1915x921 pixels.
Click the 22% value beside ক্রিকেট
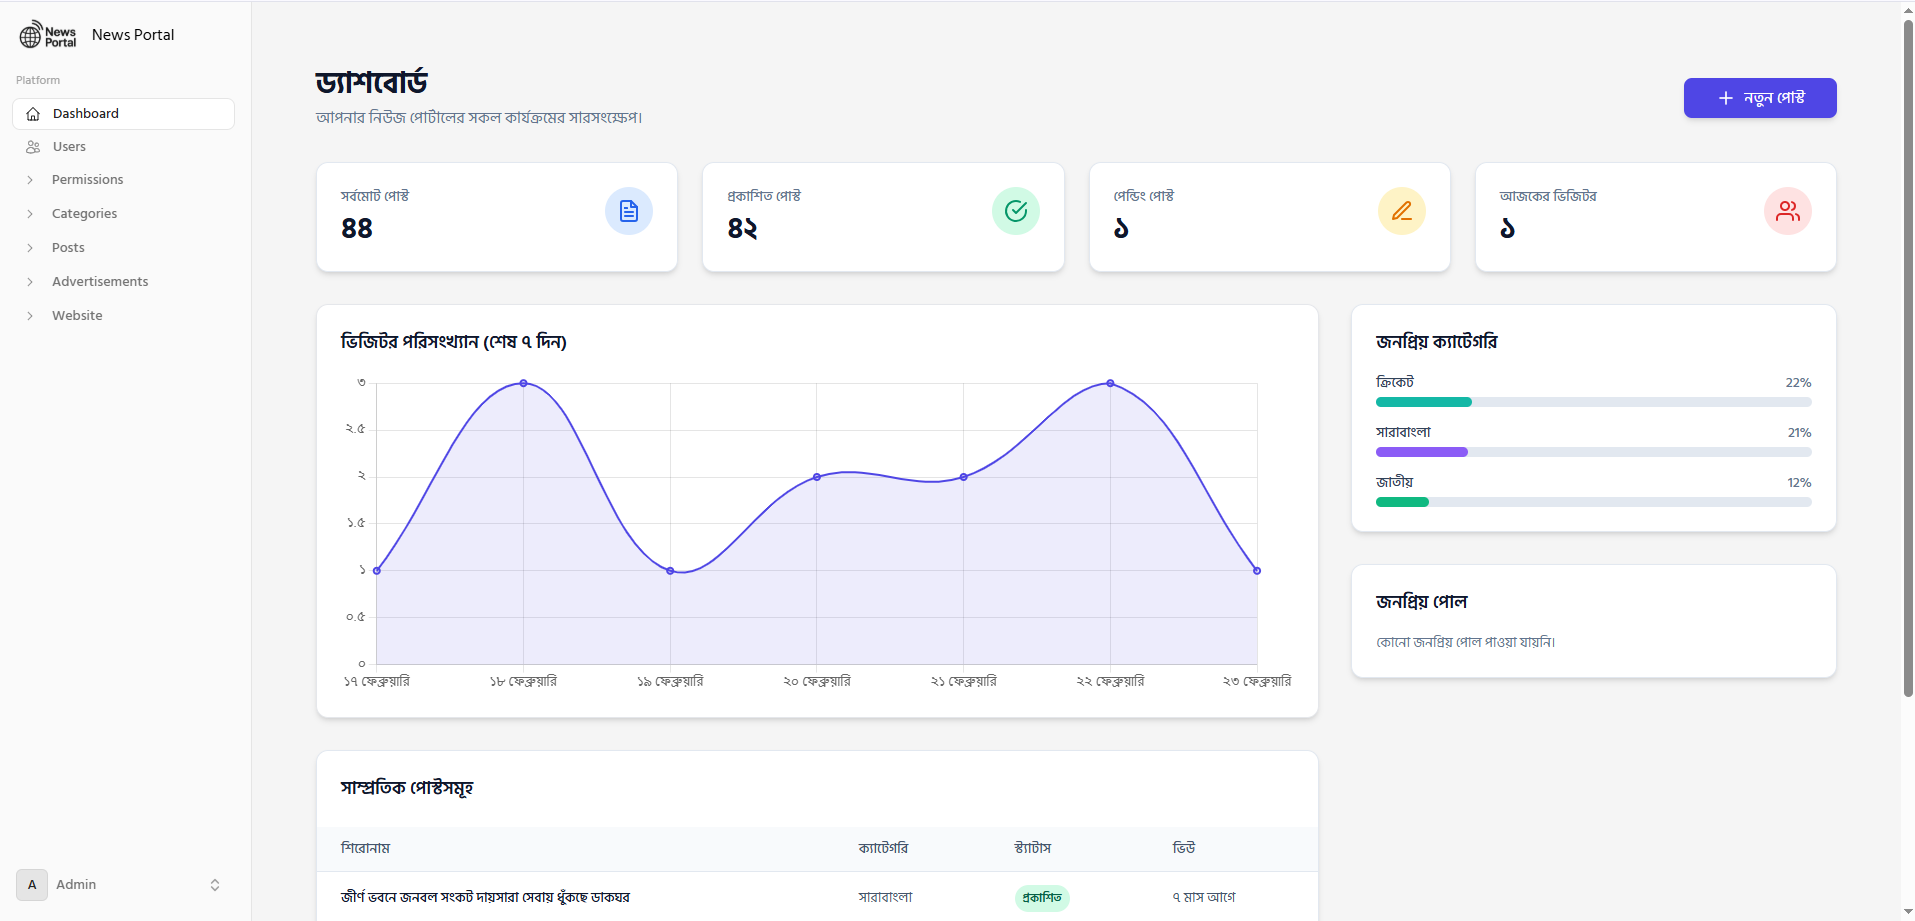(x=1798, y=383)
